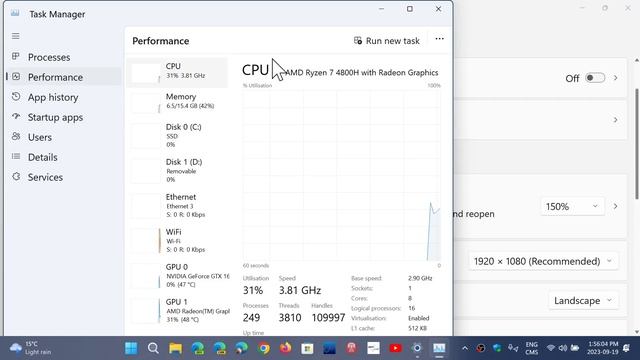Open the YouTube taskbar icon
Image resolution: width=640 pixels, height=360 pixels.
395,348
